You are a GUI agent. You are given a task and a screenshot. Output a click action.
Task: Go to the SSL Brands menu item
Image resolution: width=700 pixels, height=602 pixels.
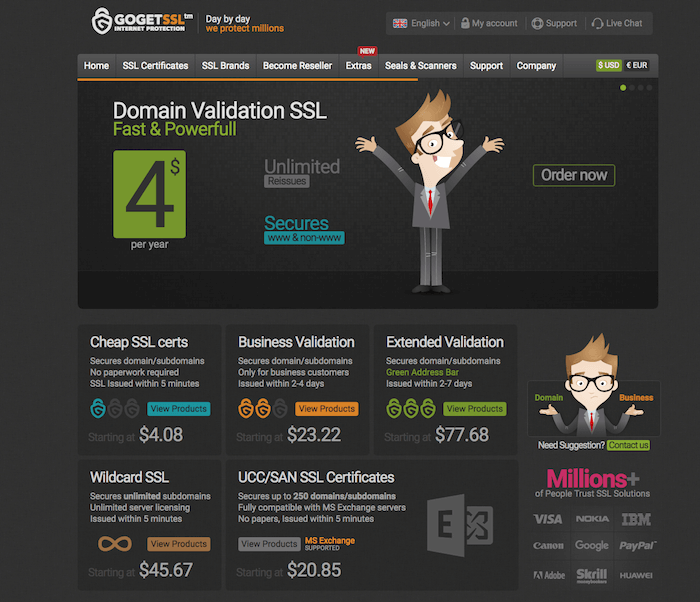tap(225, 66)
